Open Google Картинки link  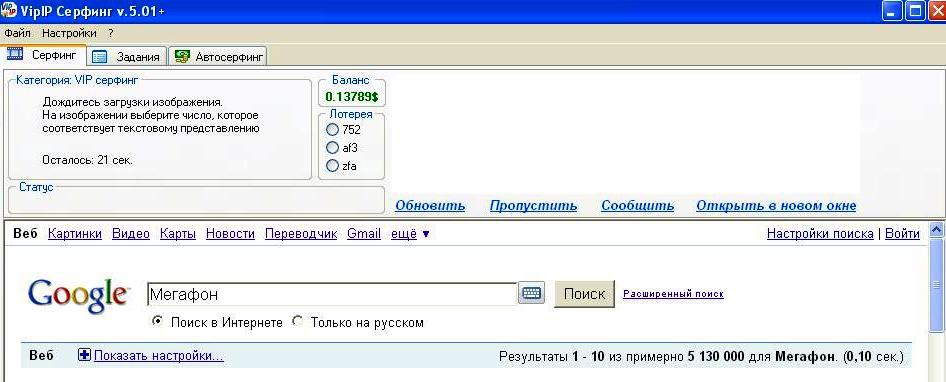[75, 234]
